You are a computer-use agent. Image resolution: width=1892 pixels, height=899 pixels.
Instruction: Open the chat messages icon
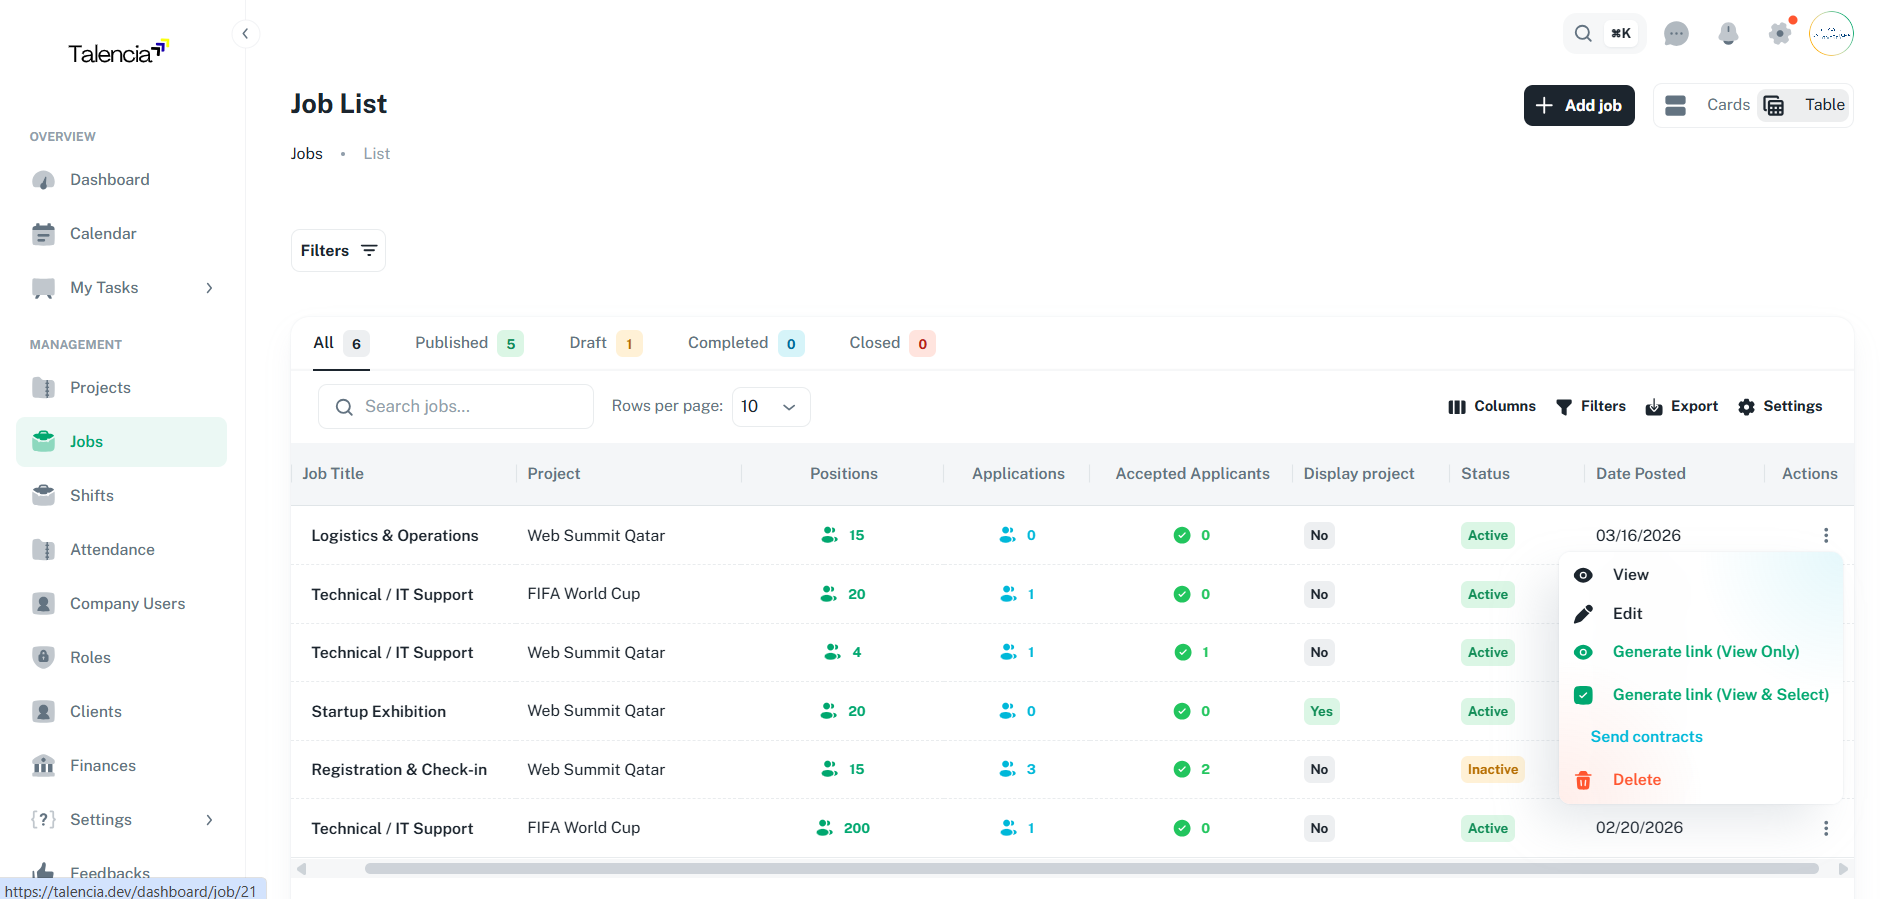[1676, 34]
